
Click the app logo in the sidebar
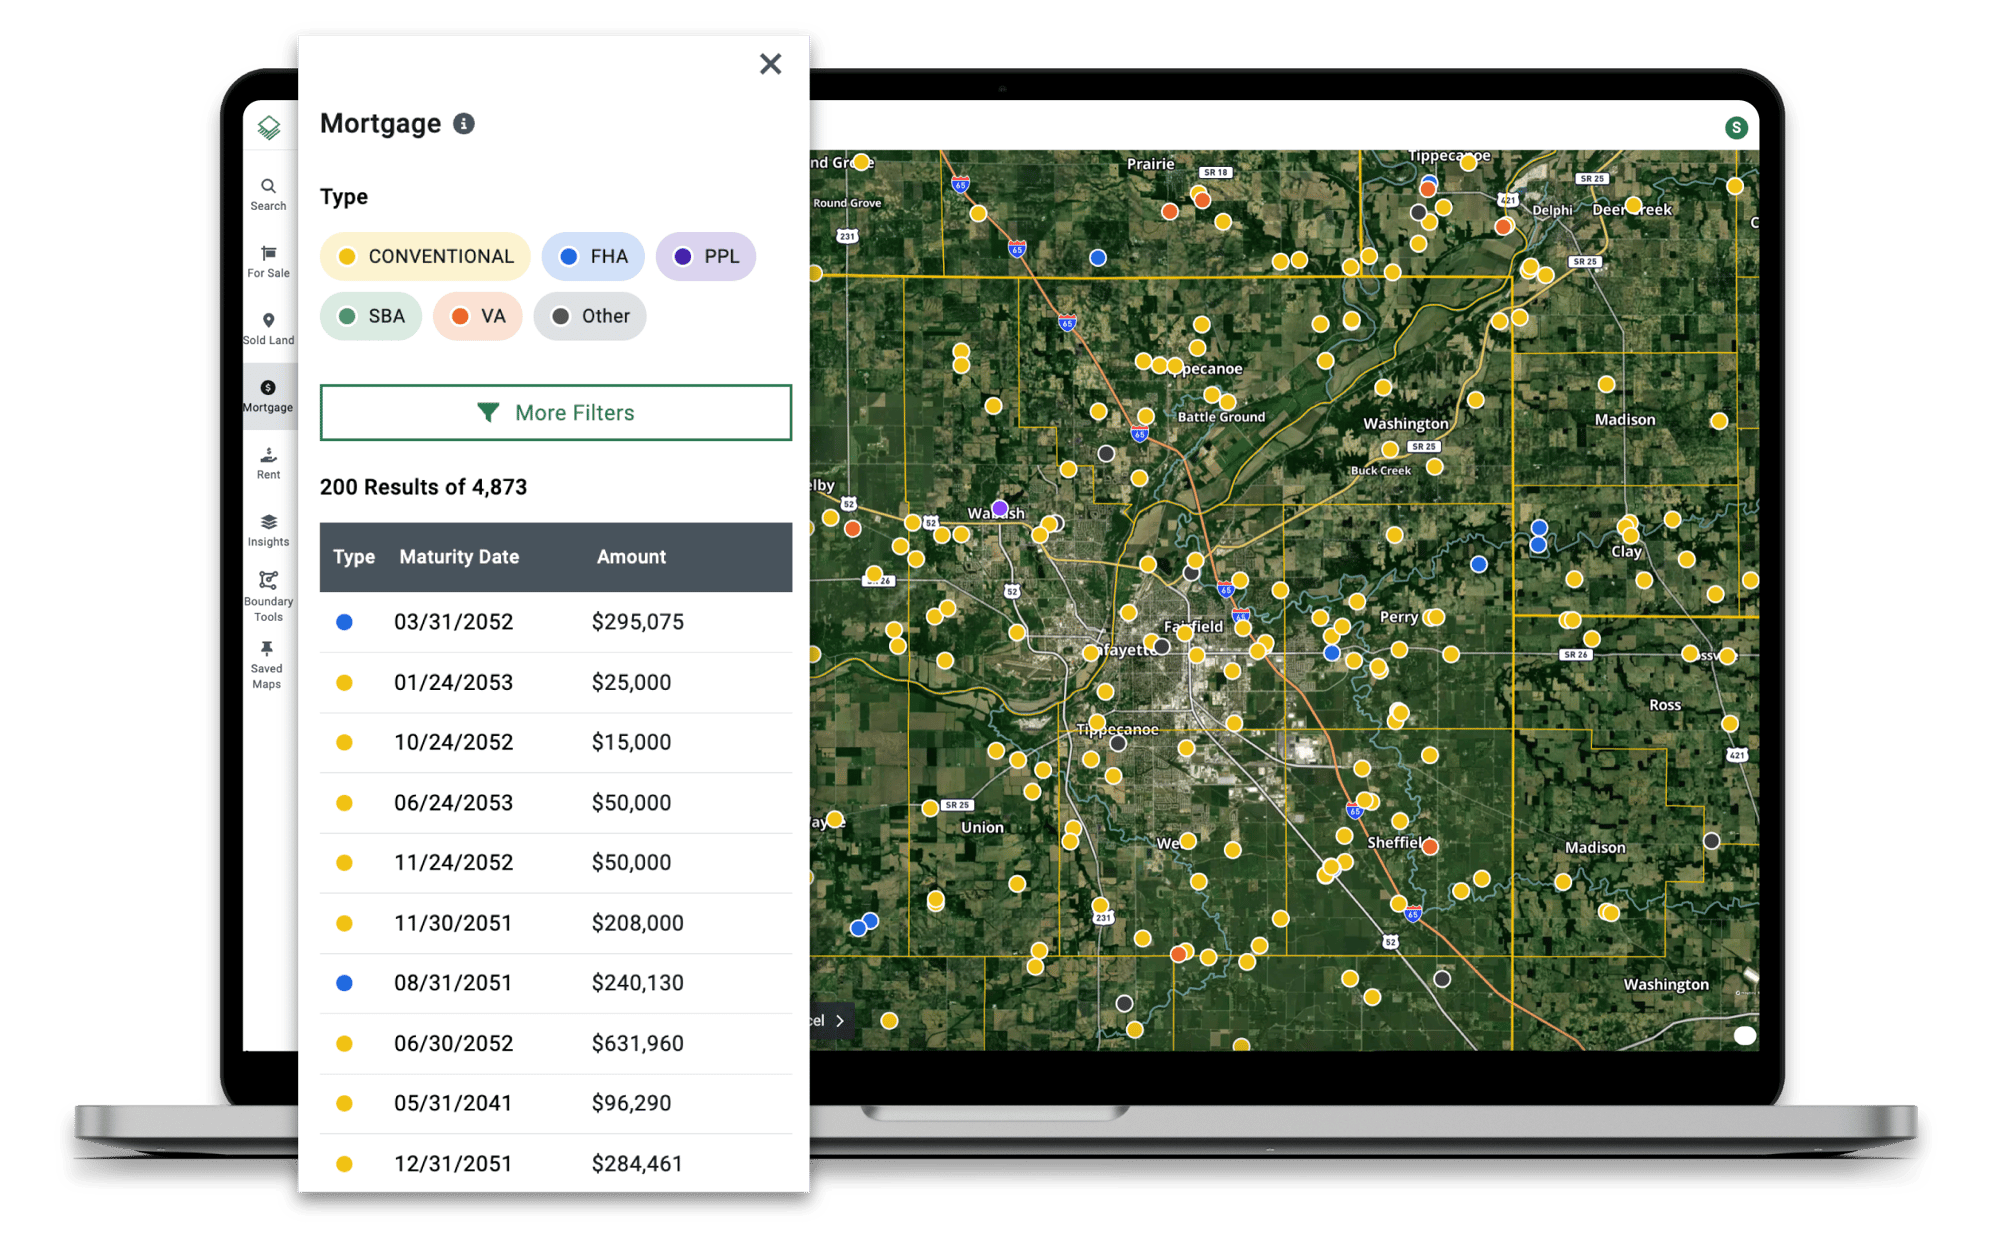(x=269, y=127)
